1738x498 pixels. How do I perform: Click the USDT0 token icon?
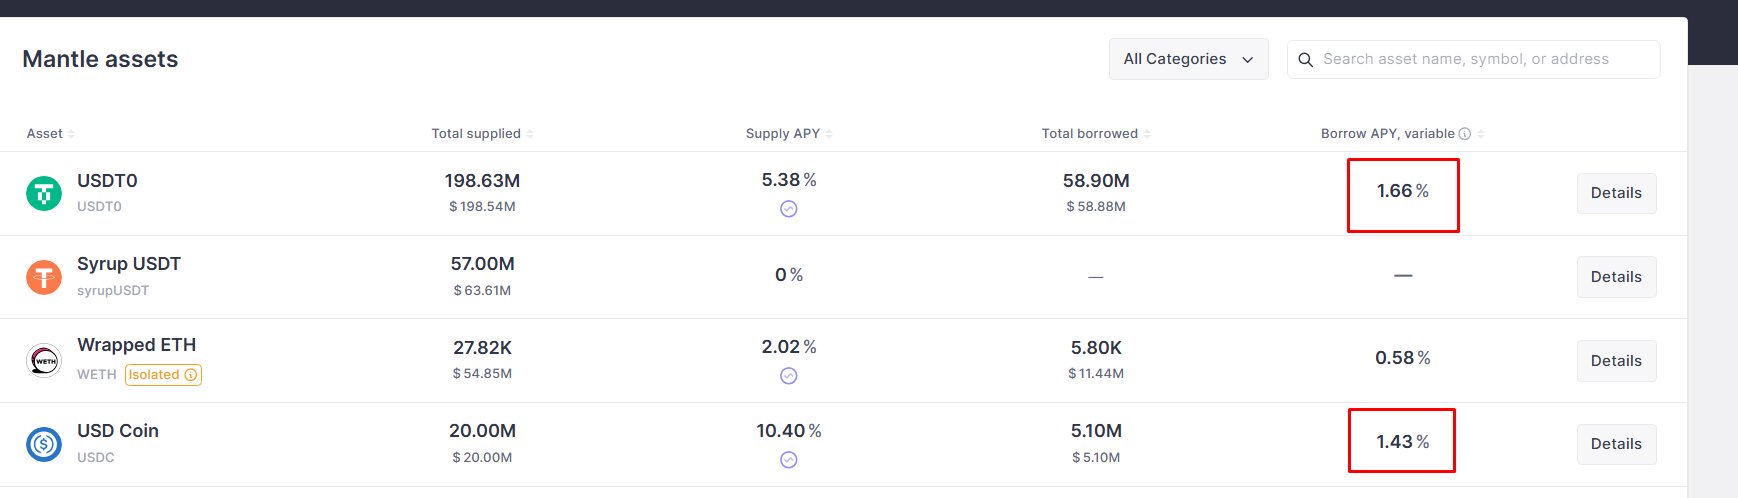point(44,193)
